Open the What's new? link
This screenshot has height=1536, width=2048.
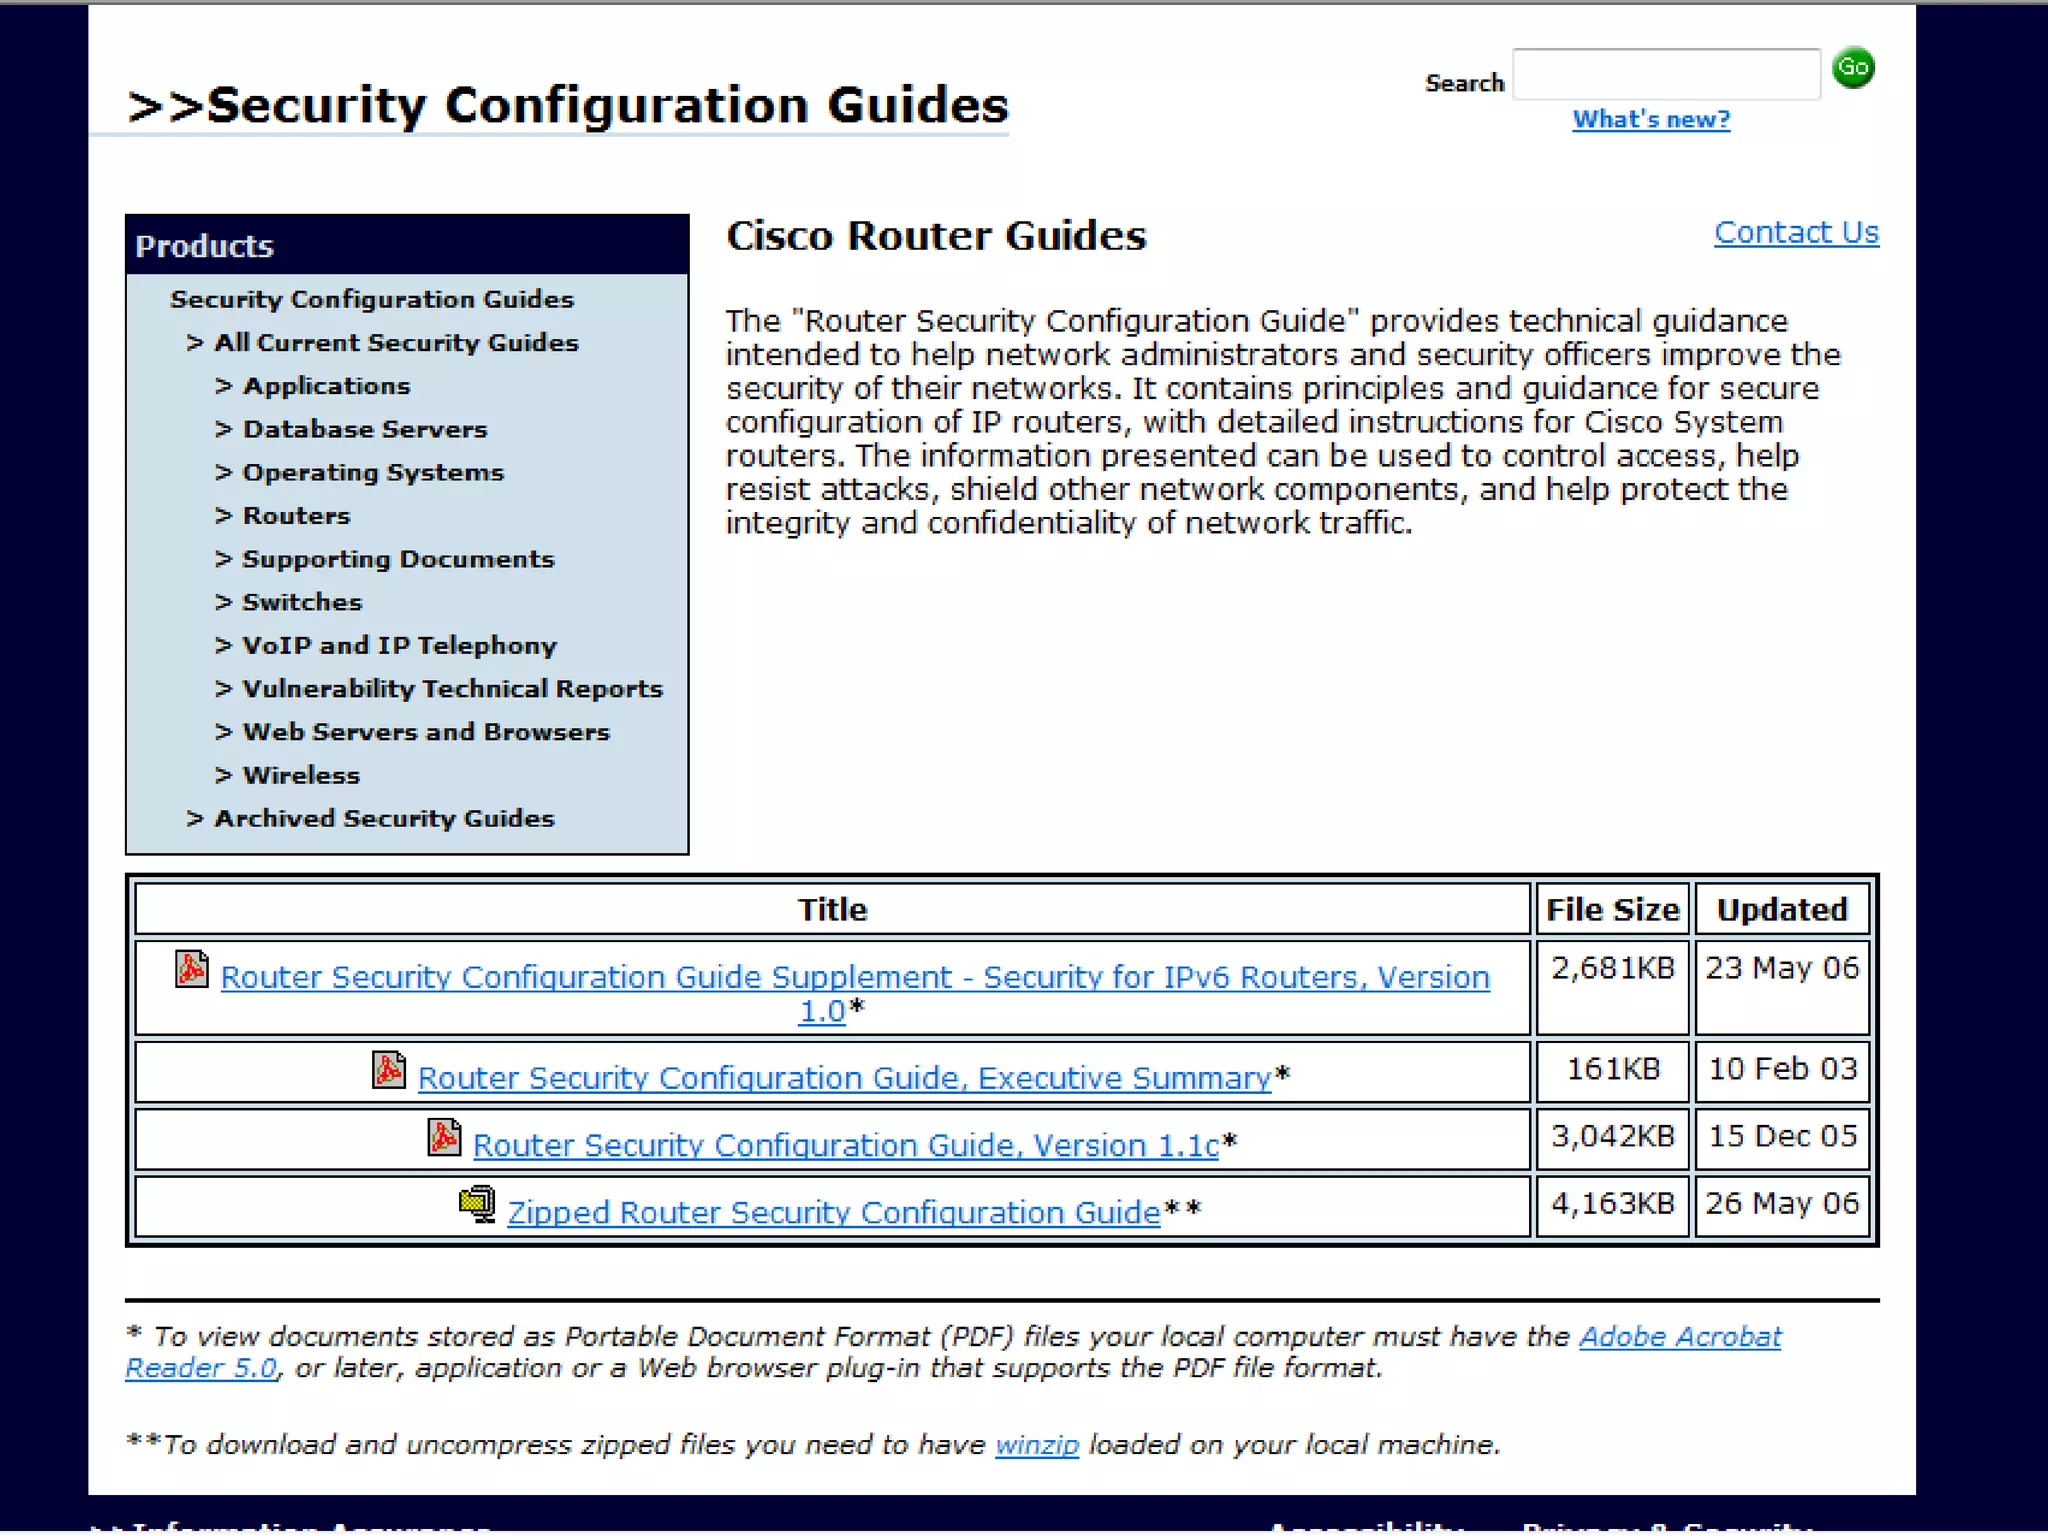[x=1650, y=120]
